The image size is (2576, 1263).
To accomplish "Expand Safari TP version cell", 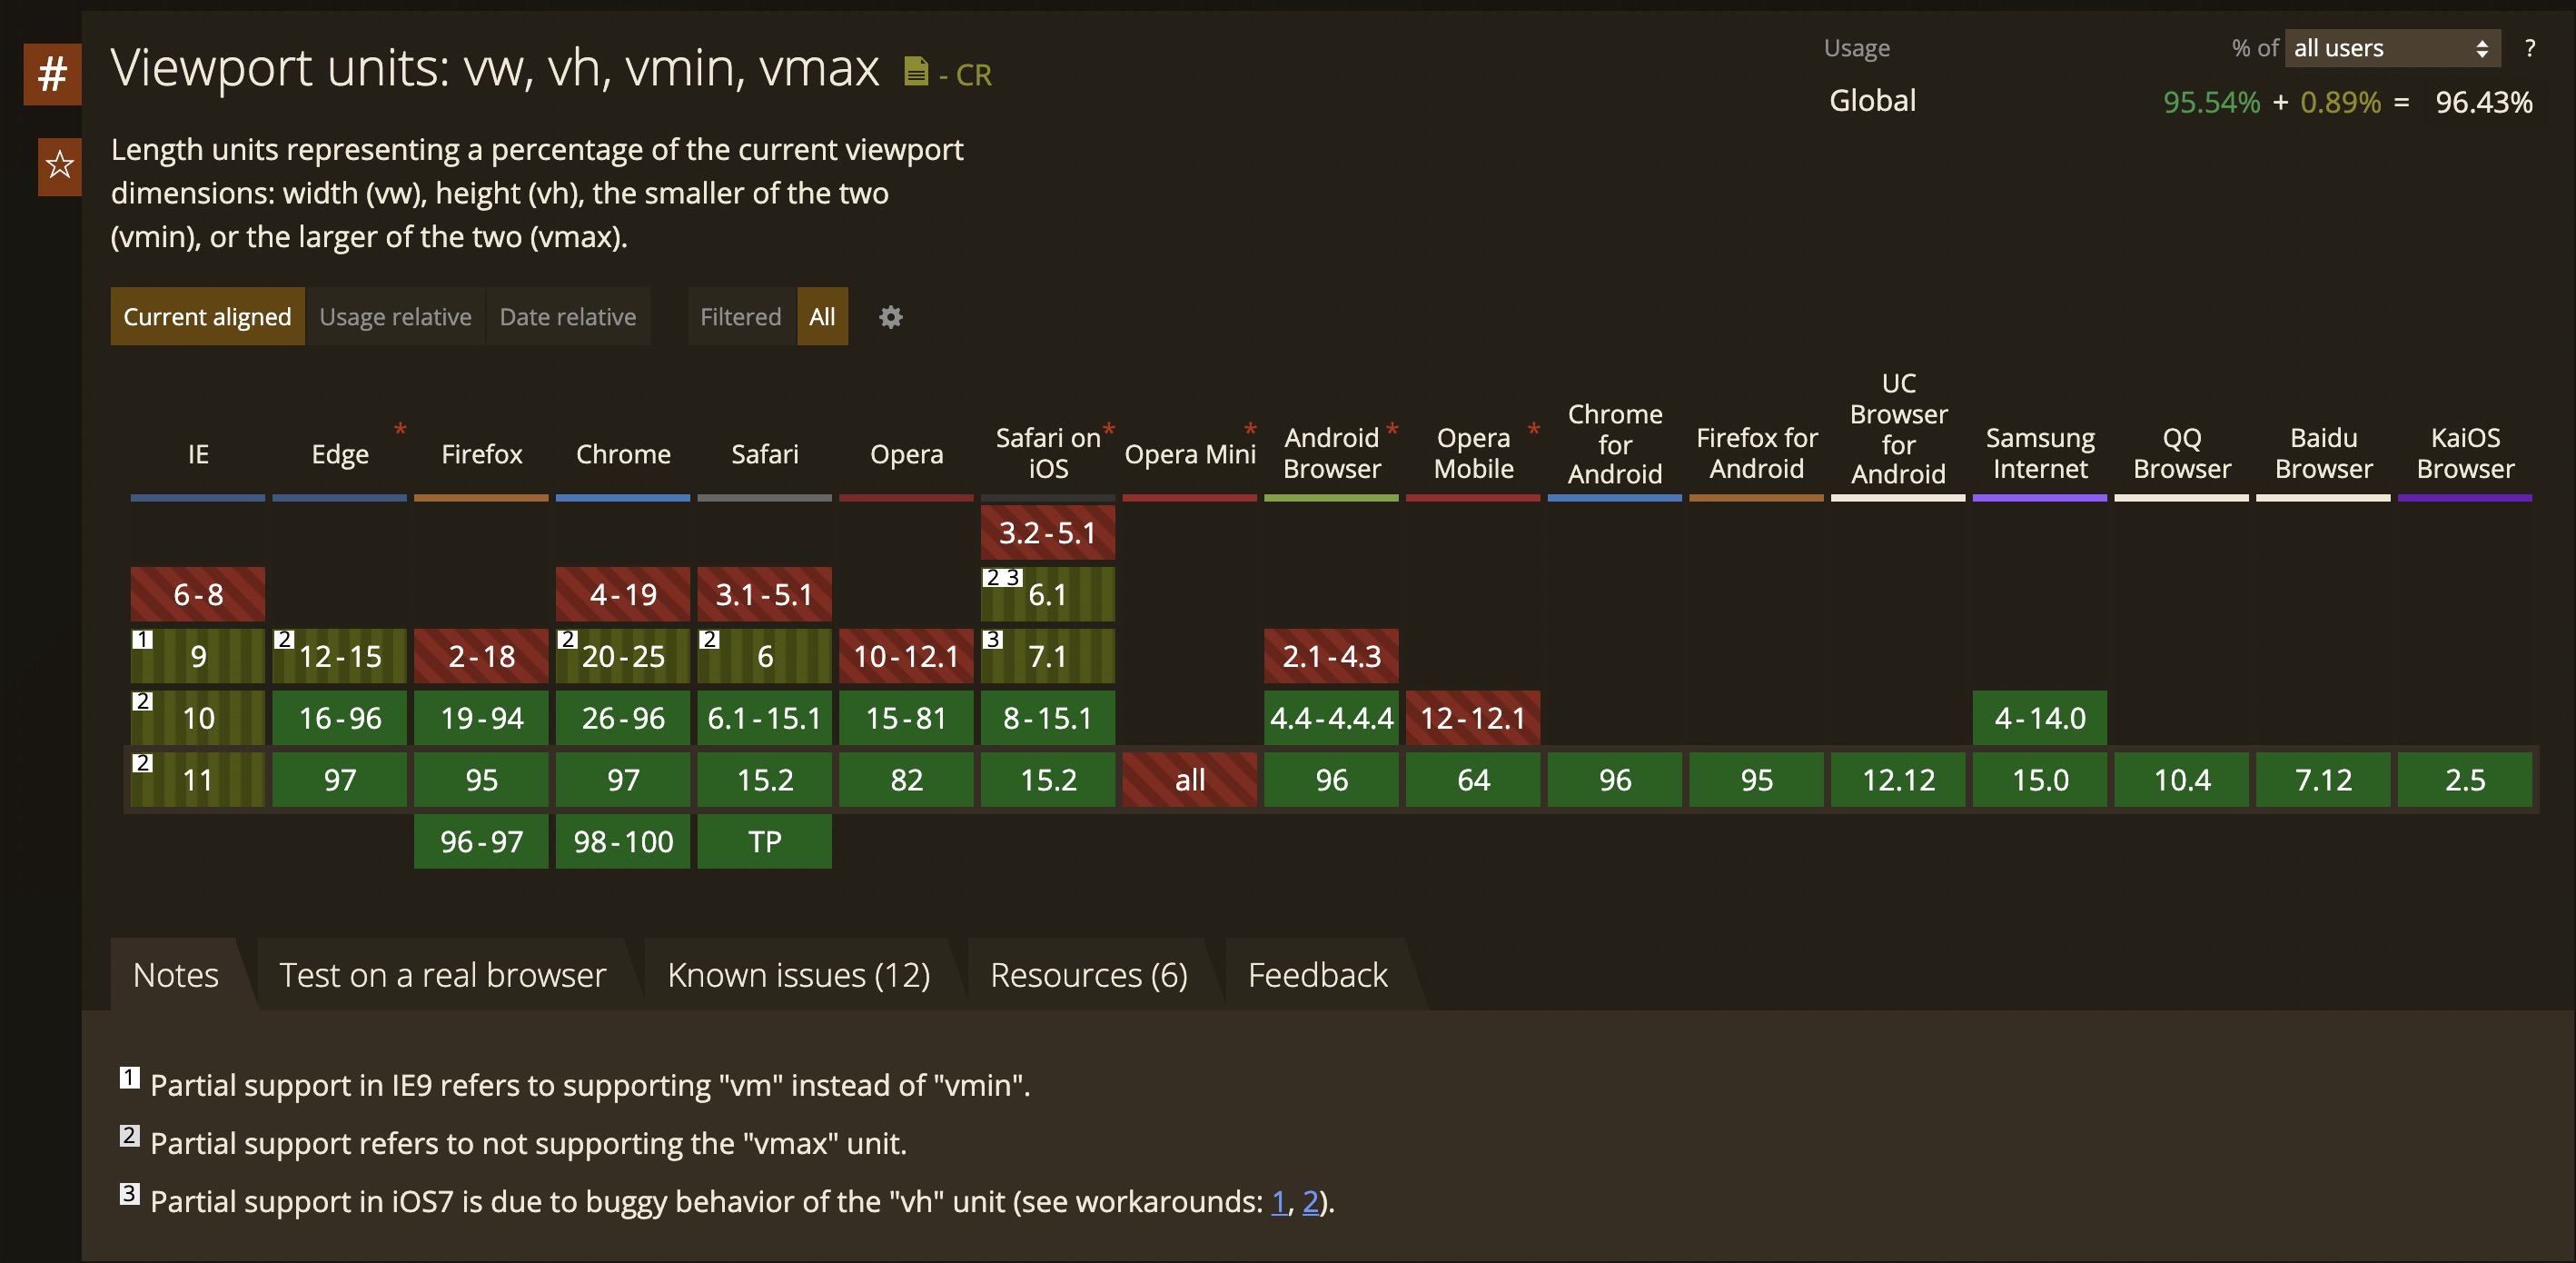I will click(x=765, y=842).
